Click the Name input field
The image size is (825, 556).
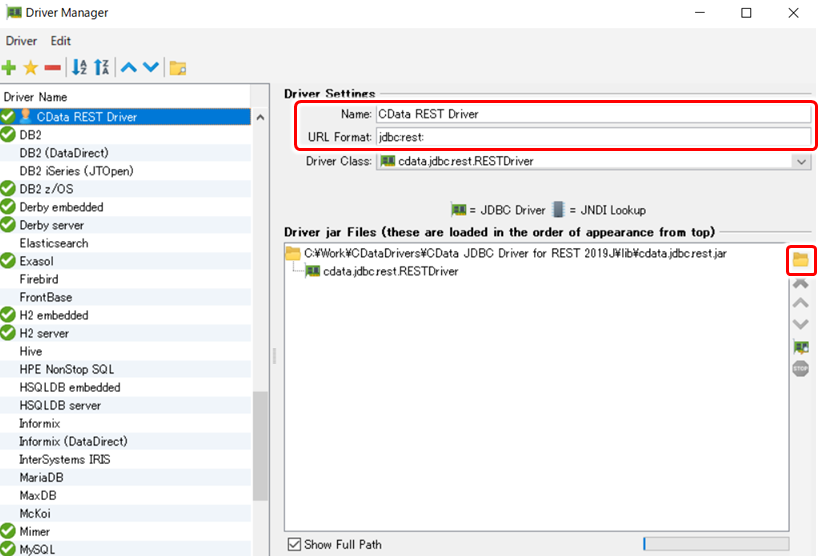[x=593, y=114]
